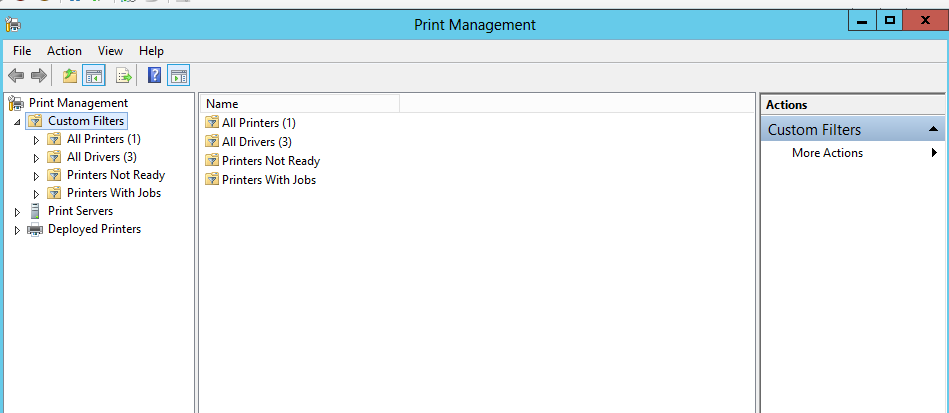949x413 pixels.
Task: Select Custom Filters label in tree
Action: click(86, 121)
